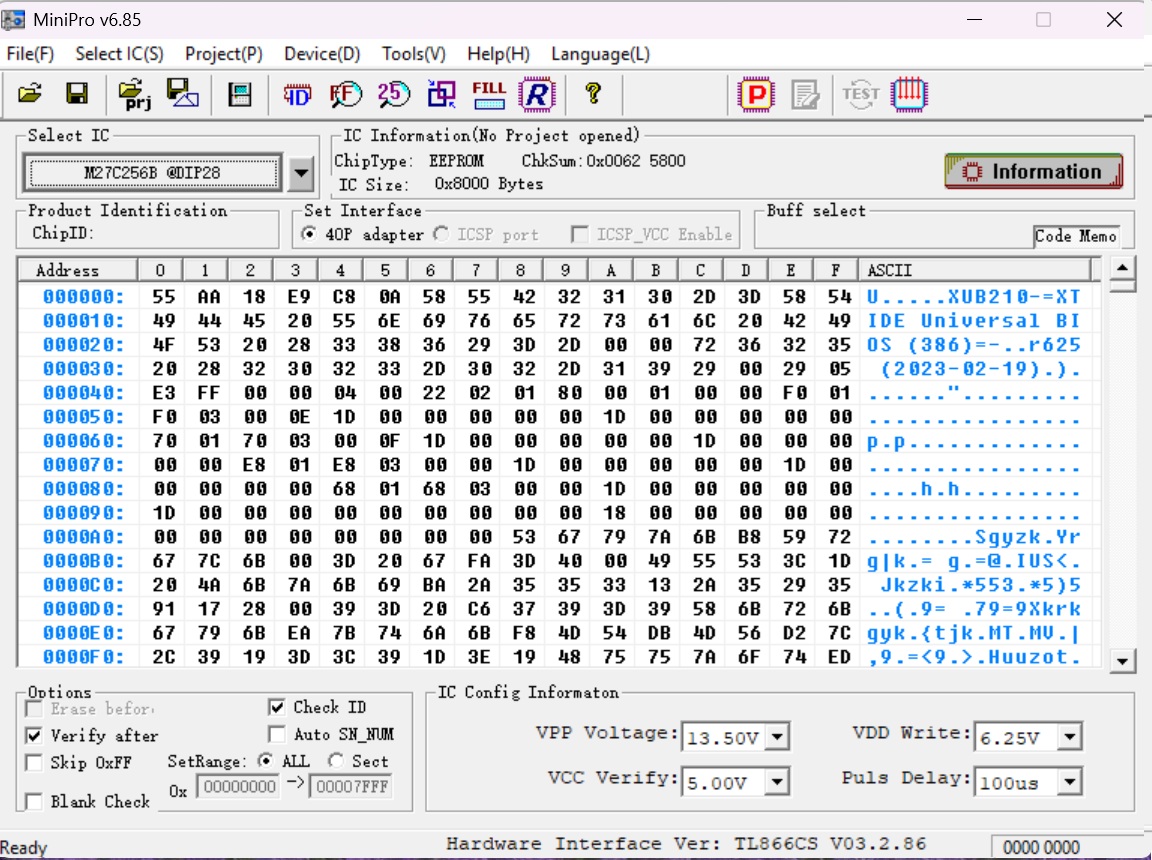Enable the Blank Check checkbox
The width and height of the screenshot is (1152, 860).
tap(34, 801)
